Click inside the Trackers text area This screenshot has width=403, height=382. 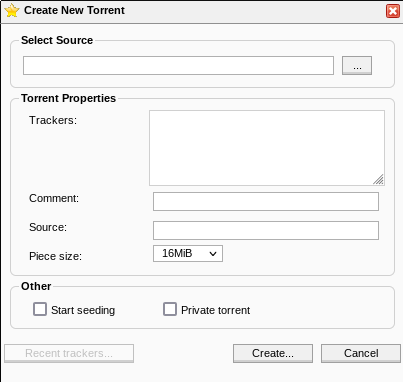[x=267, y=148]
